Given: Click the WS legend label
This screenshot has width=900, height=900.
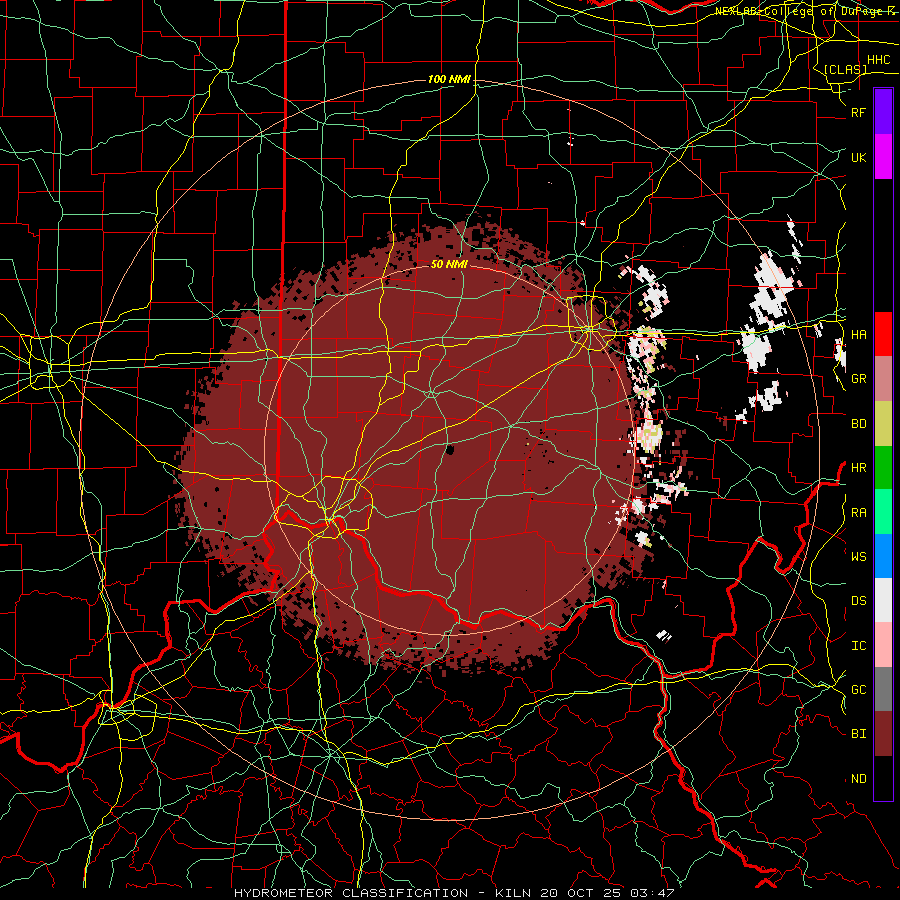Looking at the screenshot, I should point(858,557).
